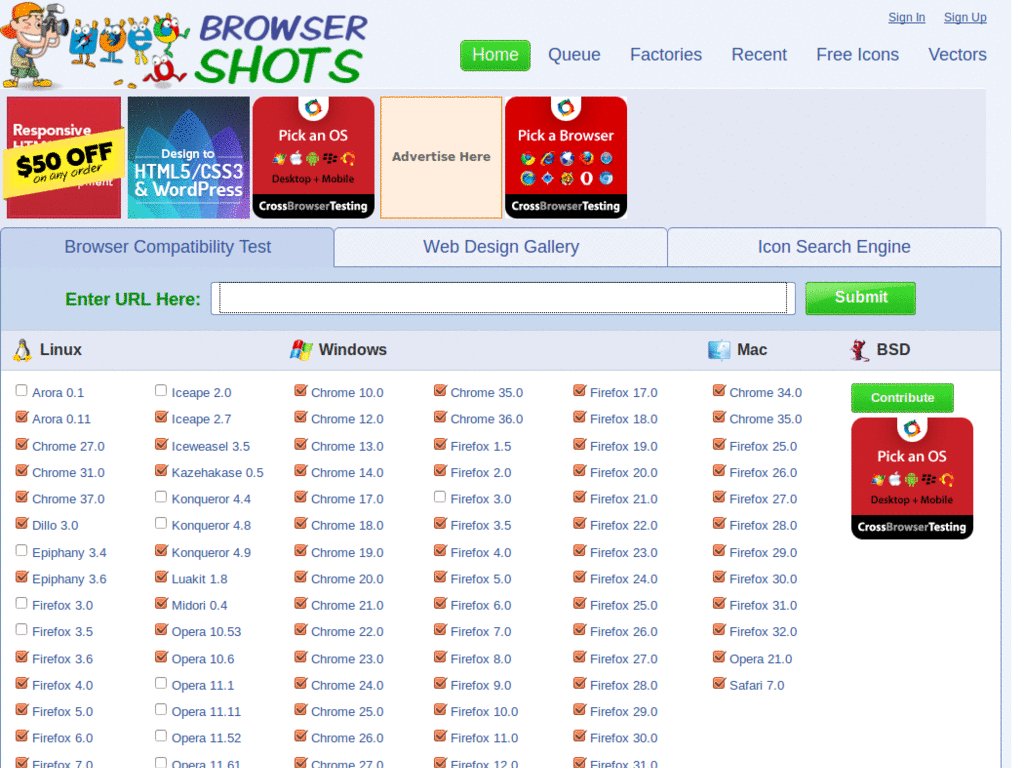
Task: Click the Windows Firefox 10.0 label
Action: 484,712
